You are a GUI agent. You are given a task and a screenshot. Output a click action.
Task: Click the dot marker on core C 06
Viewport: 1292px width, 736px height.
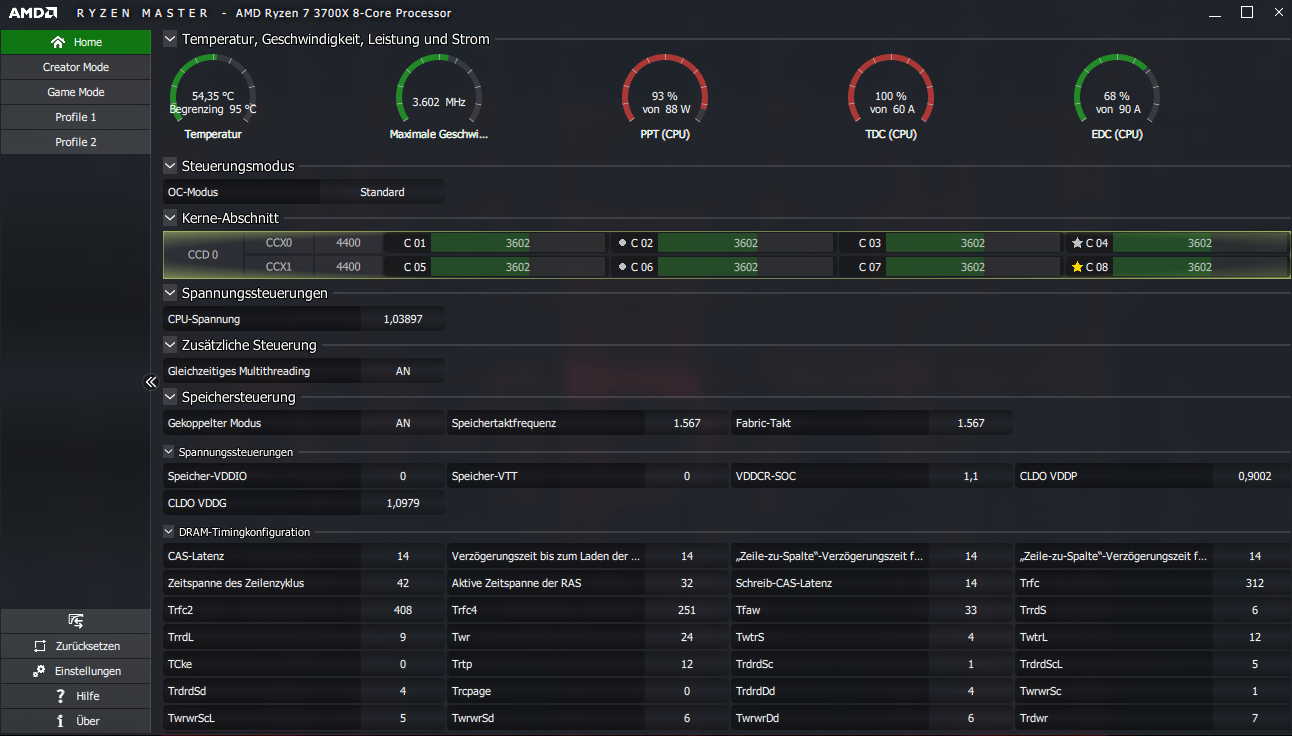(622, 267)
